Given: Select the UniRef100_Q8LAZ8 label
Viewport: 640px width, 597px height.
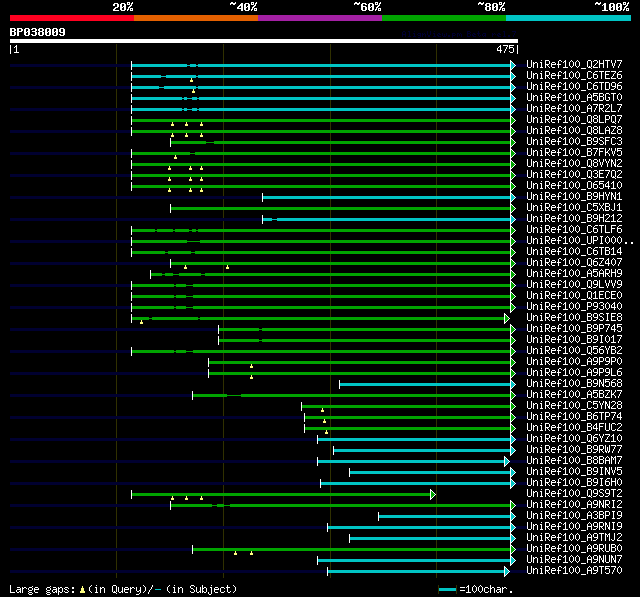Looking at the screenshot, I should pos(574,131).
